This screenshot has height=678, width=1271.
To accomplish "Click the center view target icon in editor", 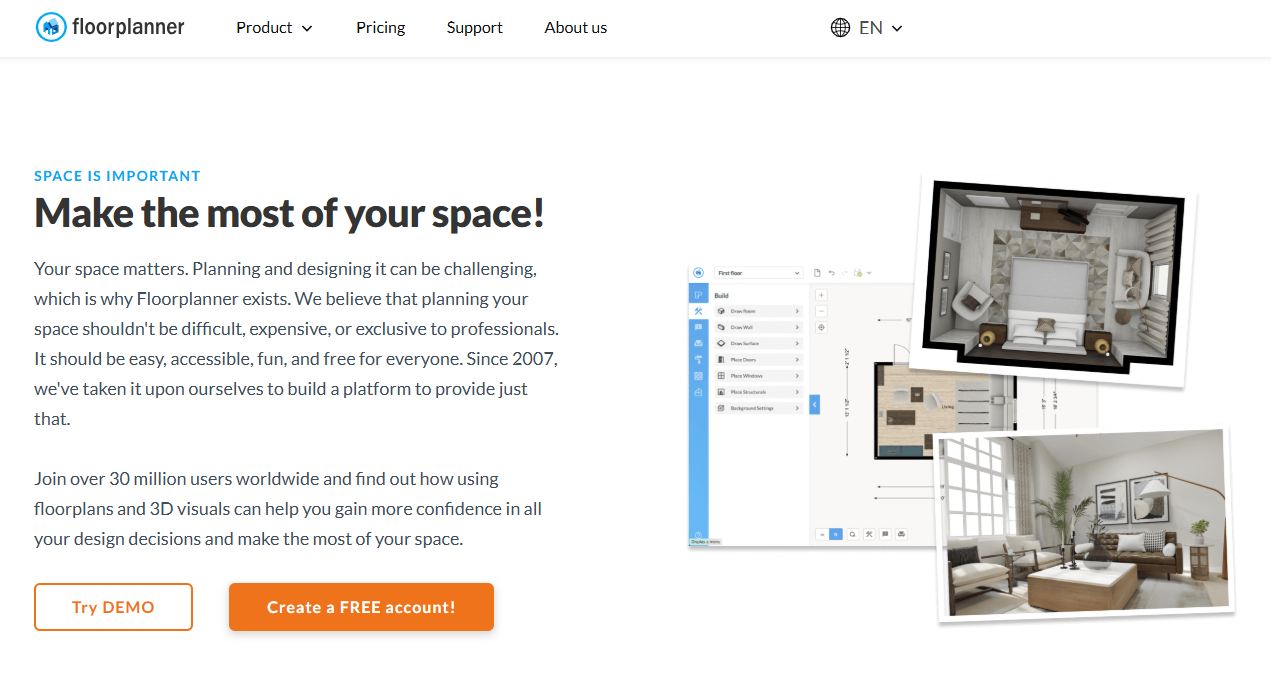I will 821,327.
